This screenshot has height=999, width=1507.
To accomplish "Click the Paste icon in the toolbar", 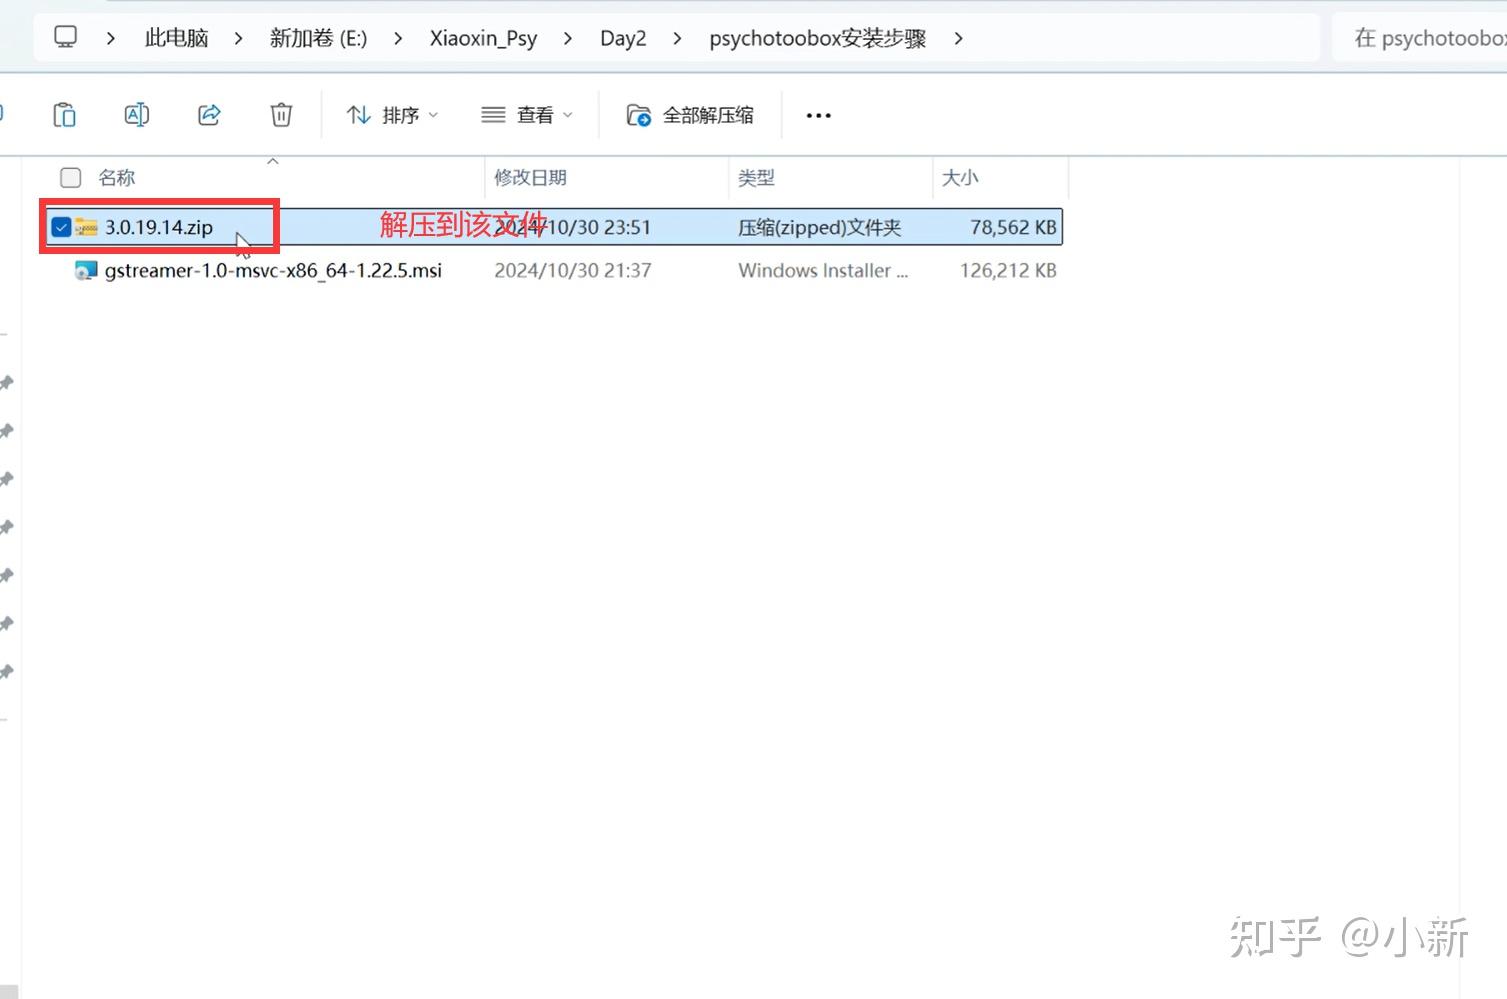I will click(x=64, y=114).
